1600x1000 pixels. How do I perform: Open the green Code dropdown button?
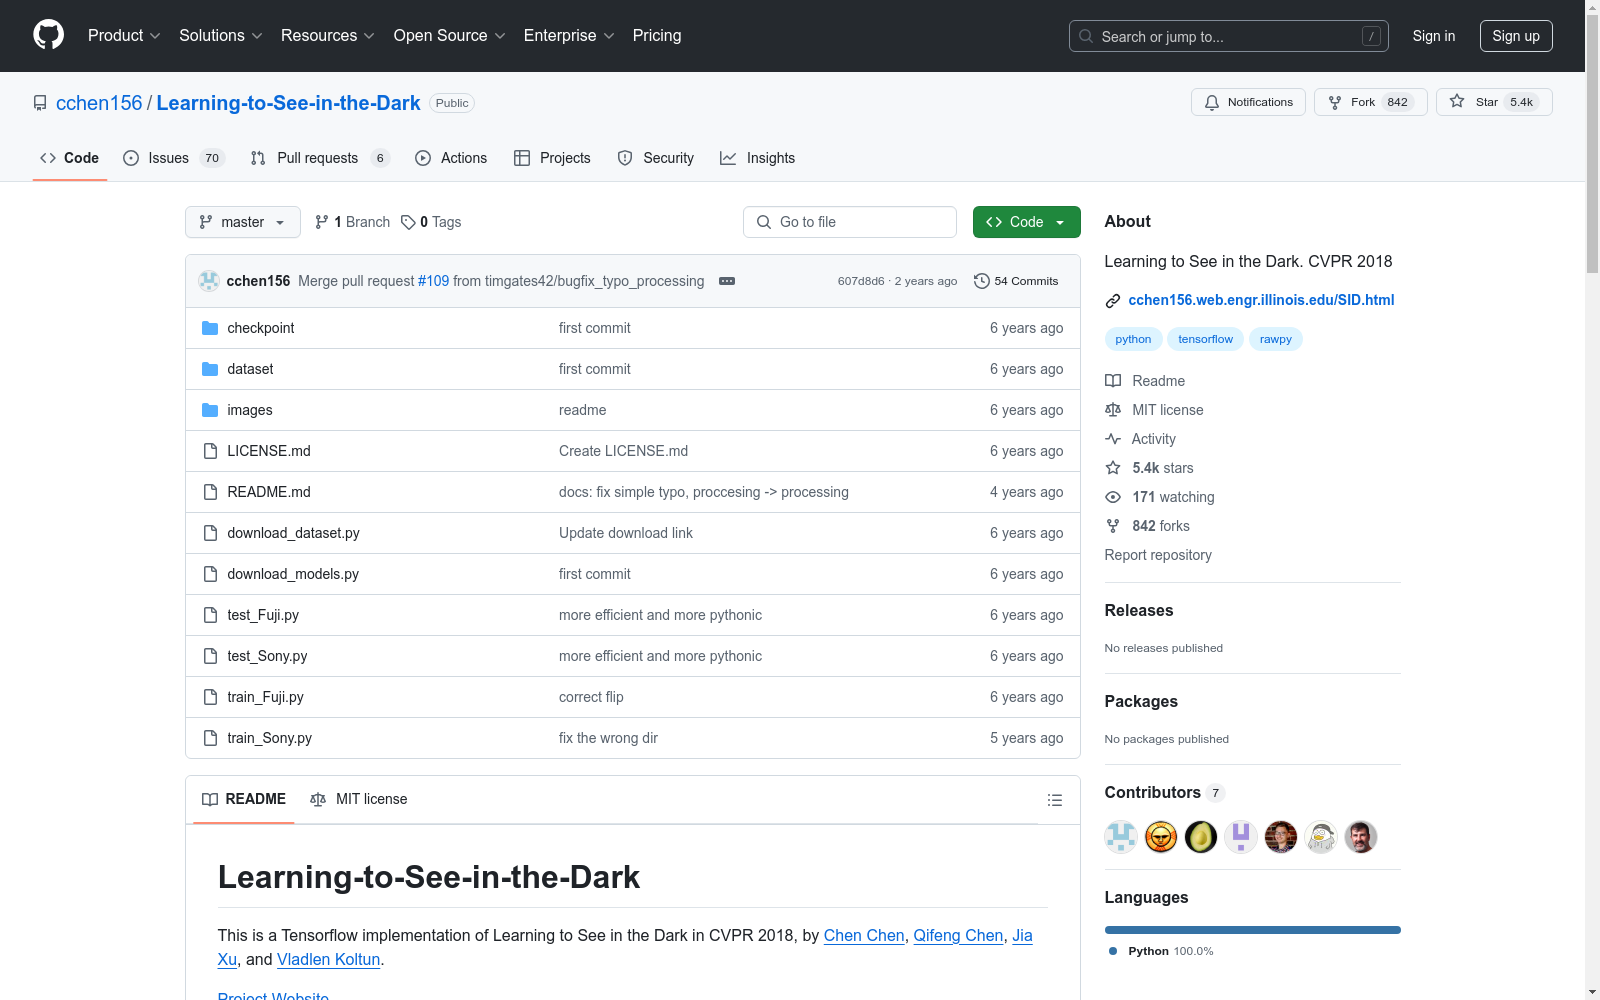[1026, 222]
